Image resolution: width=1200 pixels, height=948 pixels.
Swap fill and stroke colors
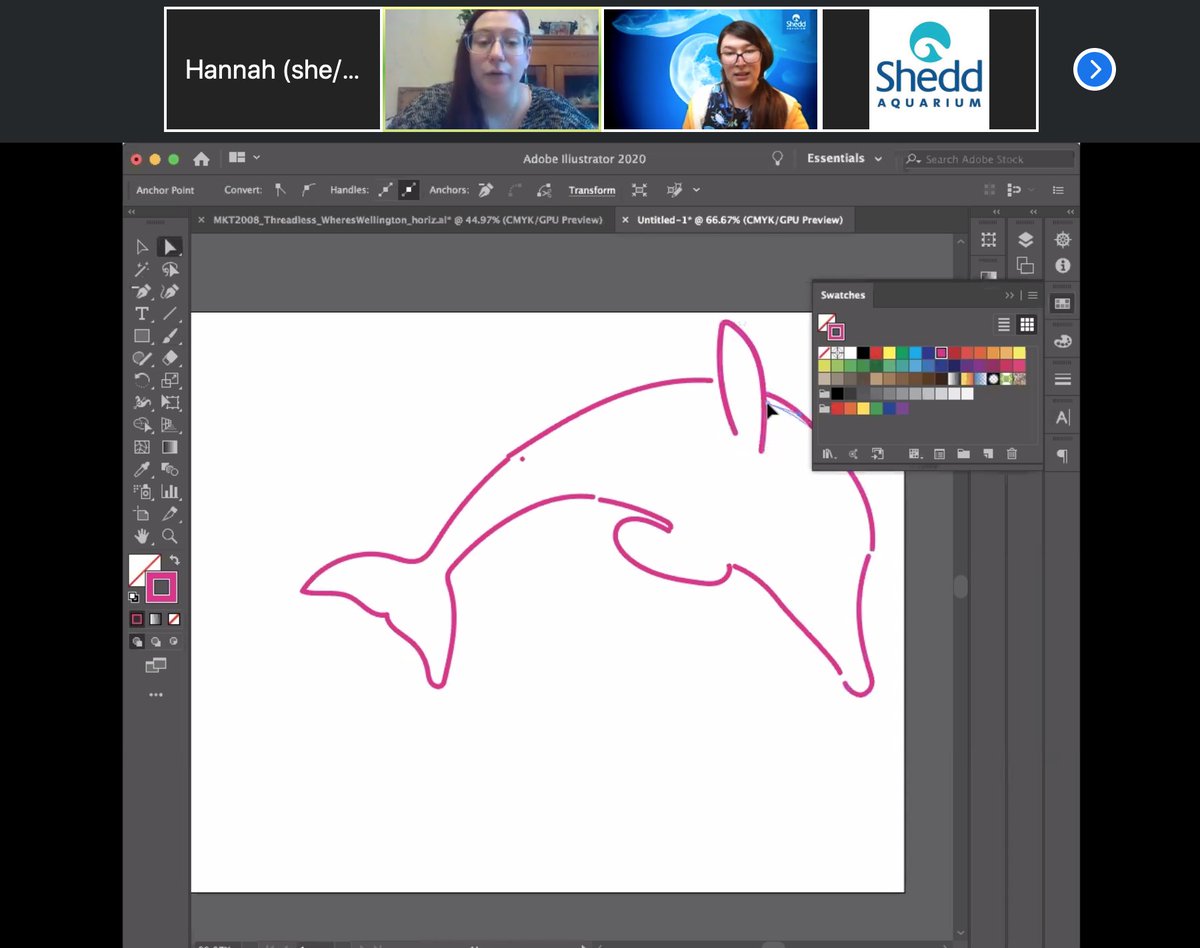[x=174, y=561]
